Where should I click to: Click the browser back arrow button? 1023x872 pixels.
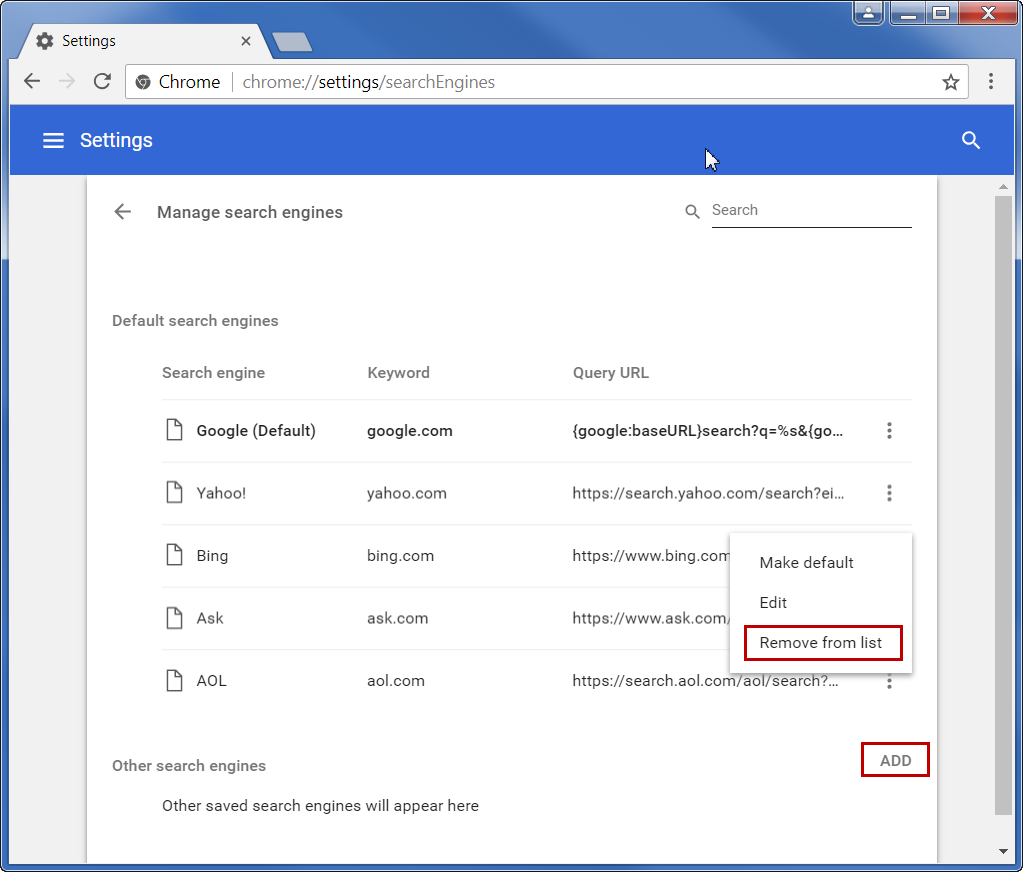32,82
